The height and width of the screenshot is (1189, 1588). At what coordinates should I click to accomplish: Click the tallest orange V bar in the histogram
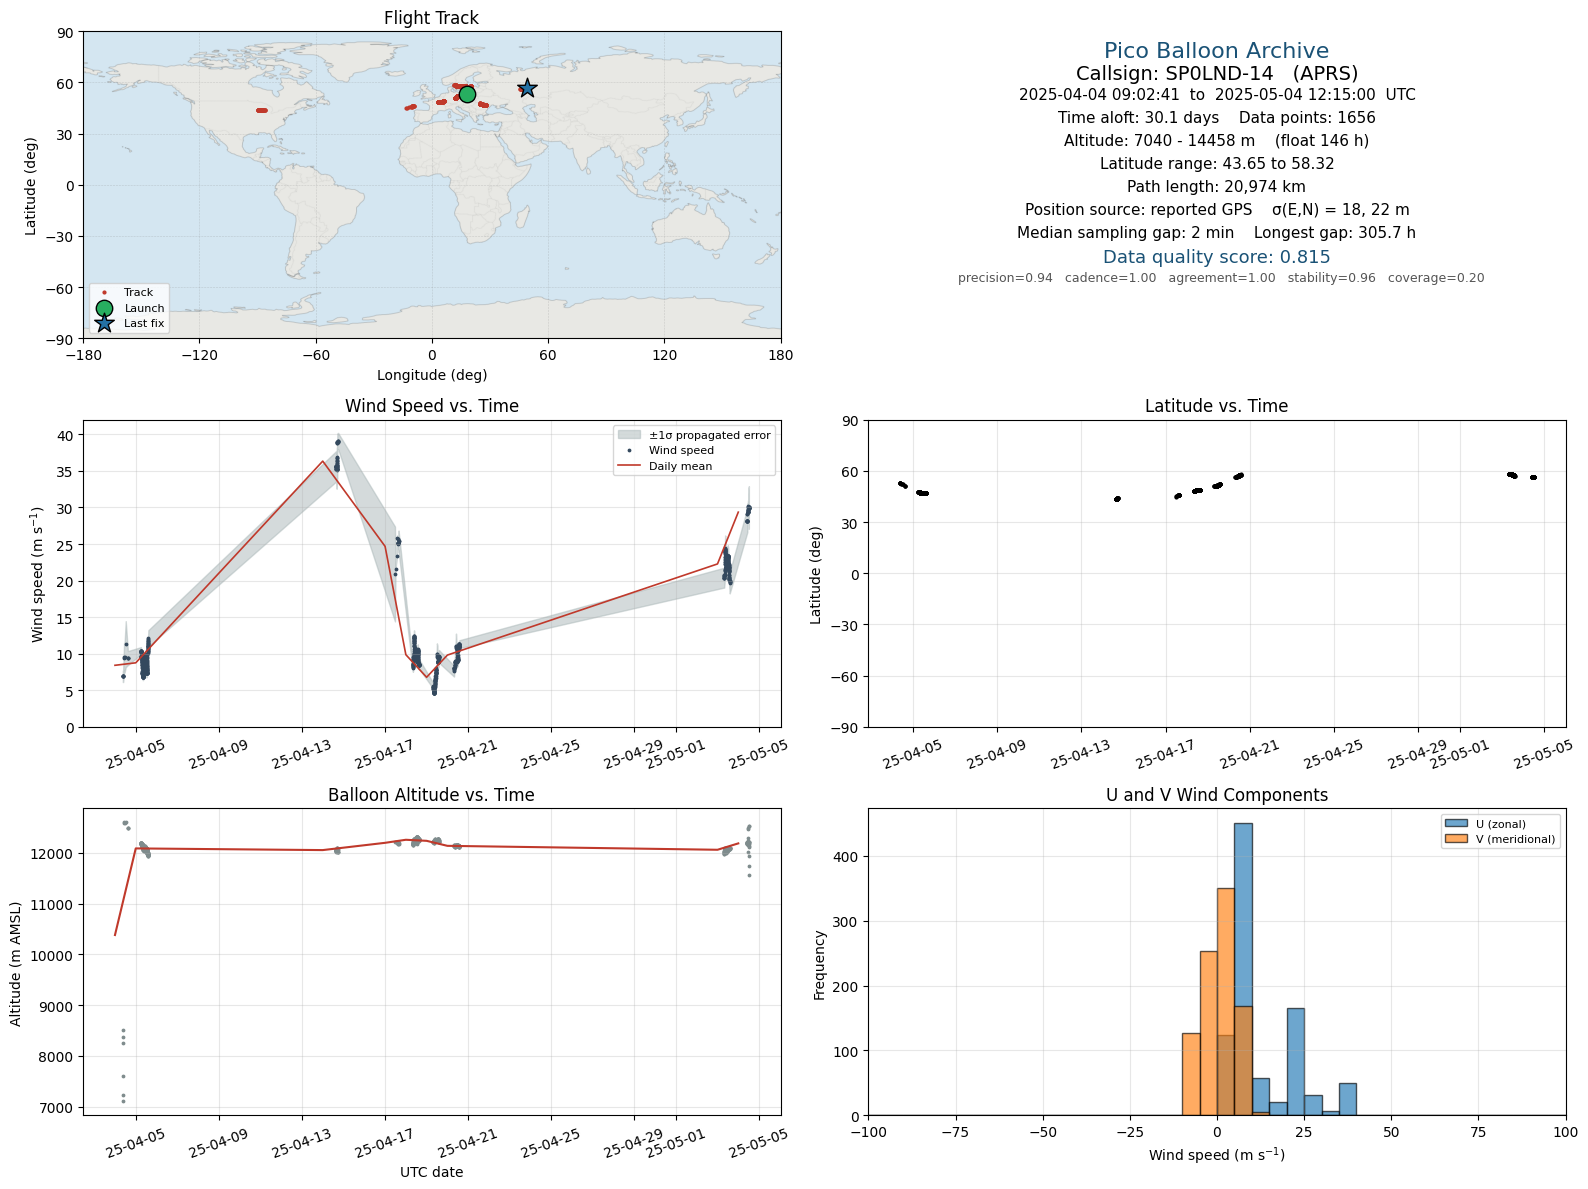(x=1226, y=1002)
